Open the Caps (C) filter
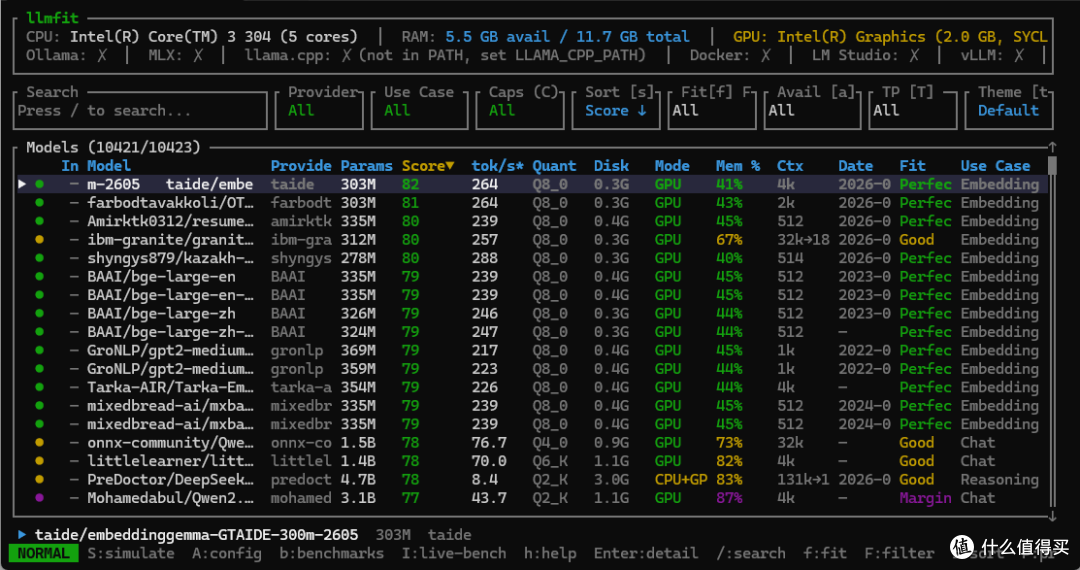Viewport: 1080px width, 570px height. (520, 110)
